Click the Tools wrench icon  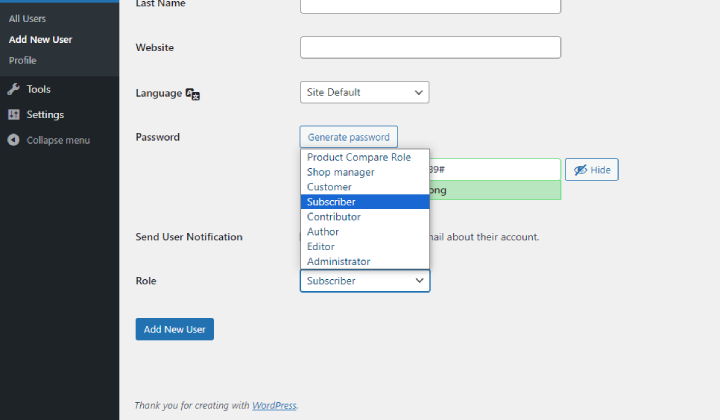tap(13, 89)
